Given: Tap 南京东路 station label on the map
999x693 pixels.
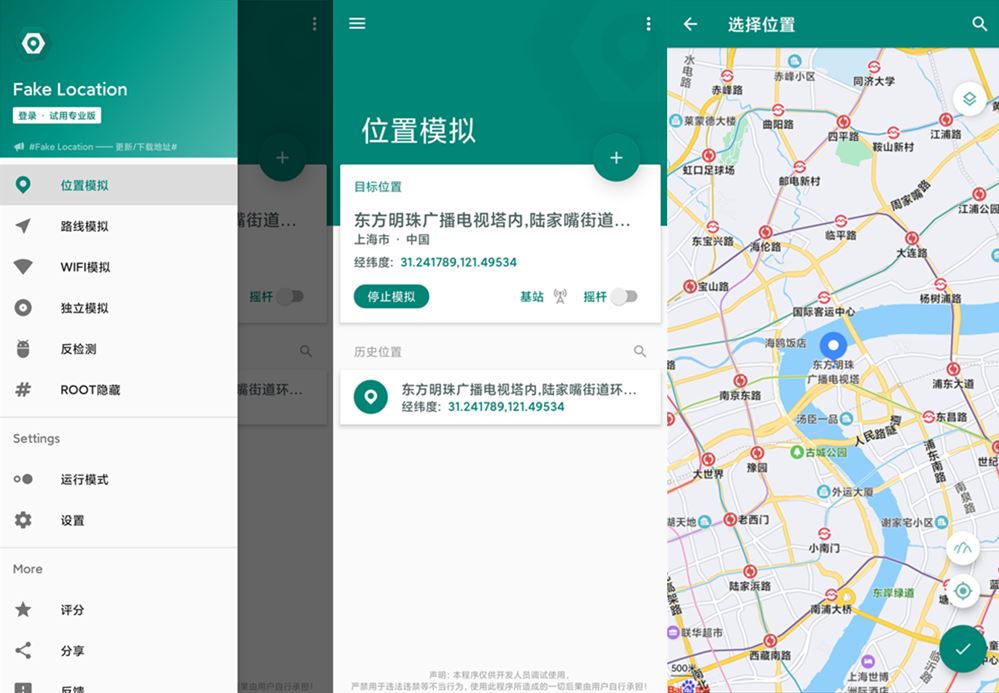Looking at the screenshot, I should pyautogui.click(x=740, y=395).
